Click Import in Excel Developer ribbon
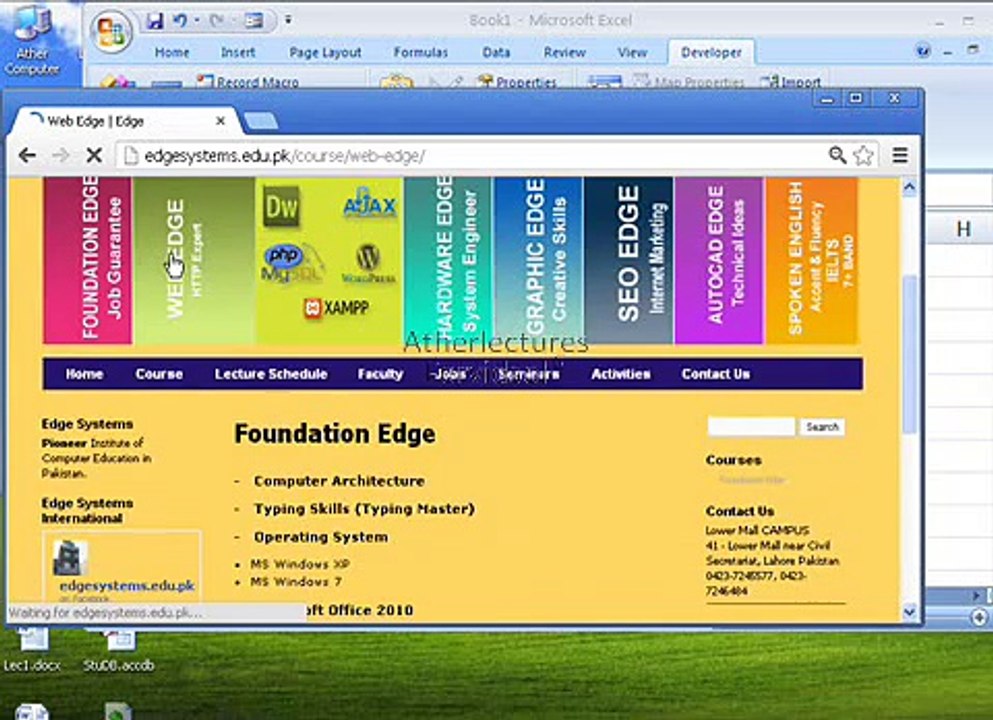Screen dimensions: 993x720 (x=791, y=82)
